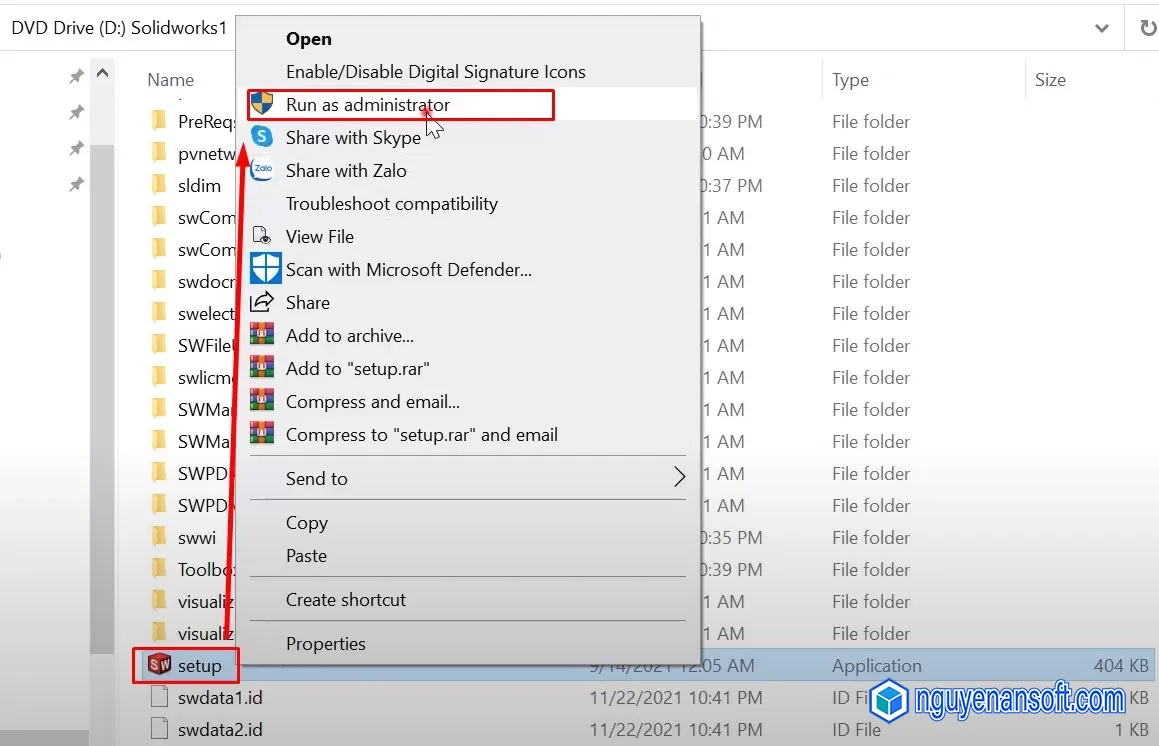Click the UAC shield icon on Run as administrator

click(x=263, y=104)
